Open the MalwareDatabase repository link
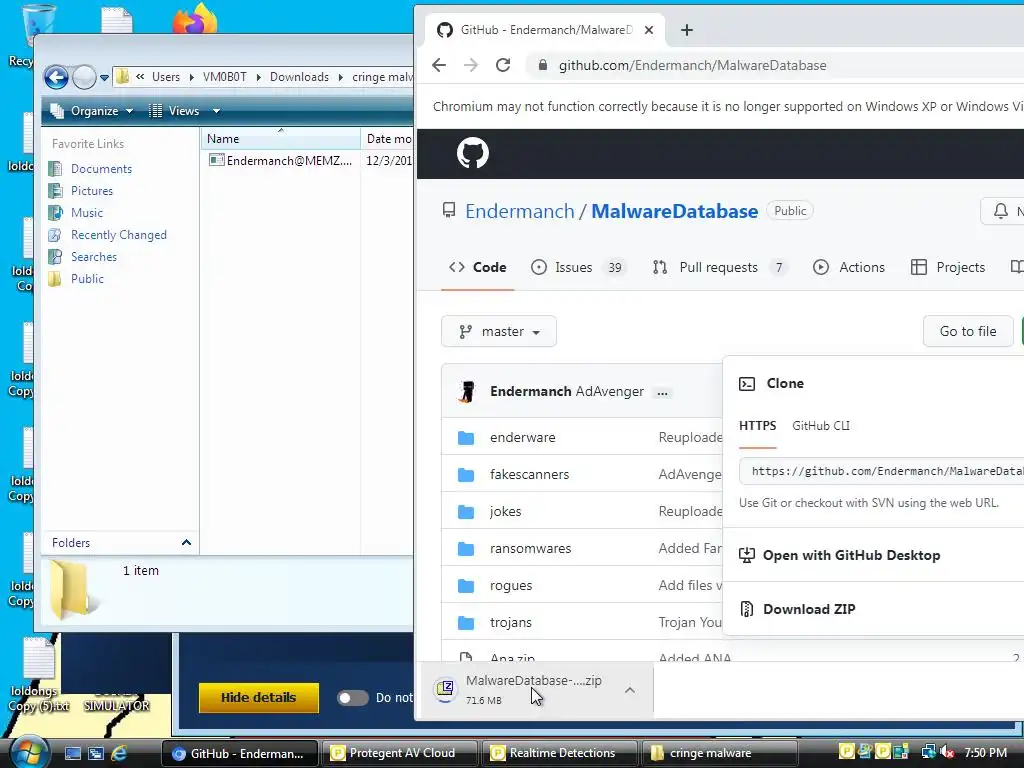Image resolution: width=1024 pixels, height=768 pixels. coord(675,212)
